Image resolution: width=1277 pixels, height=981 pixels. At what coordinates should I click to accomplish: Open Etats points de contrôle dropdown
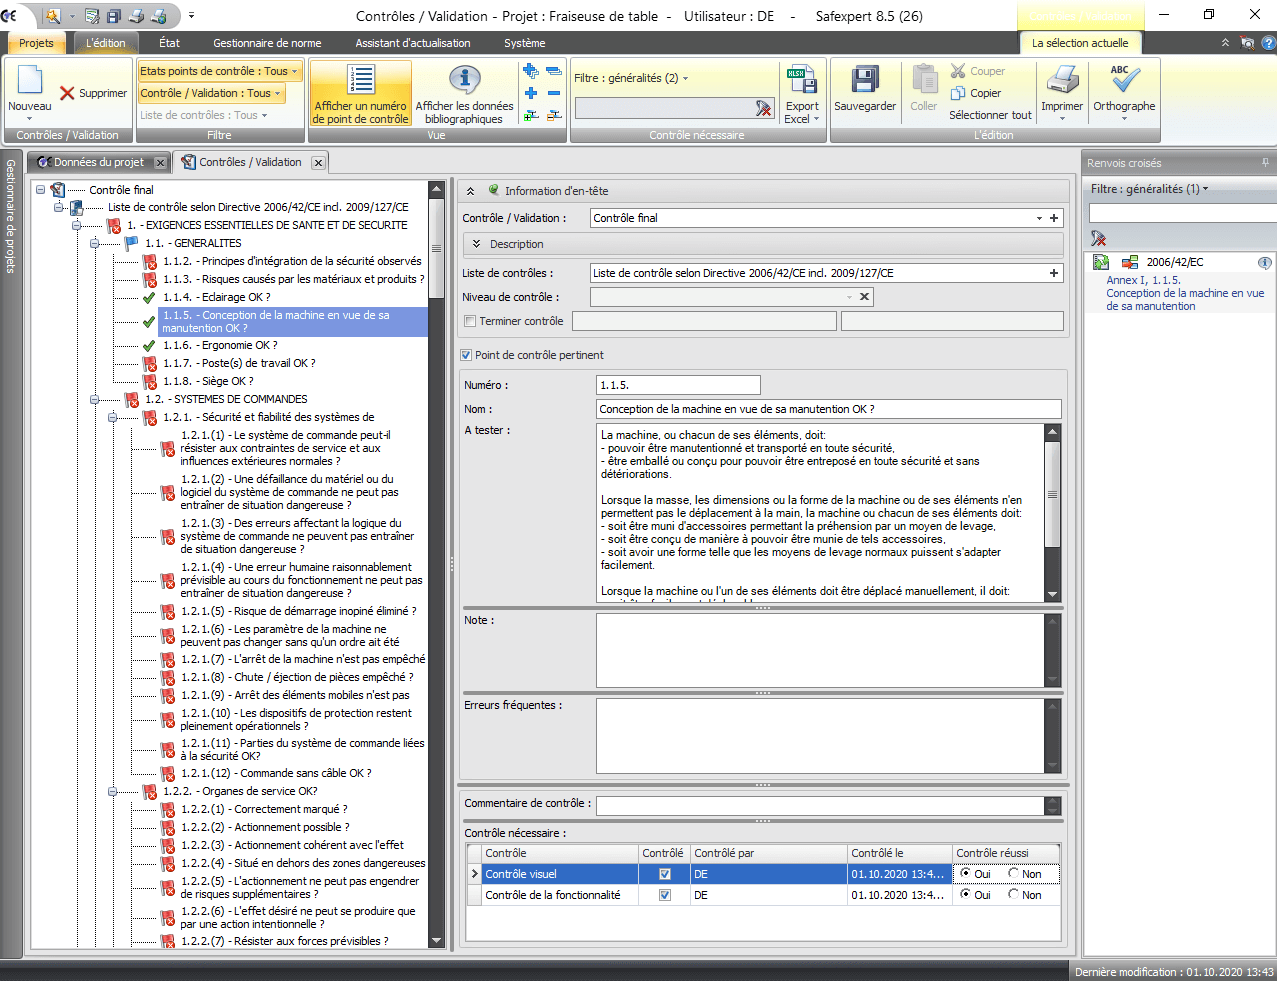[219, 71]
